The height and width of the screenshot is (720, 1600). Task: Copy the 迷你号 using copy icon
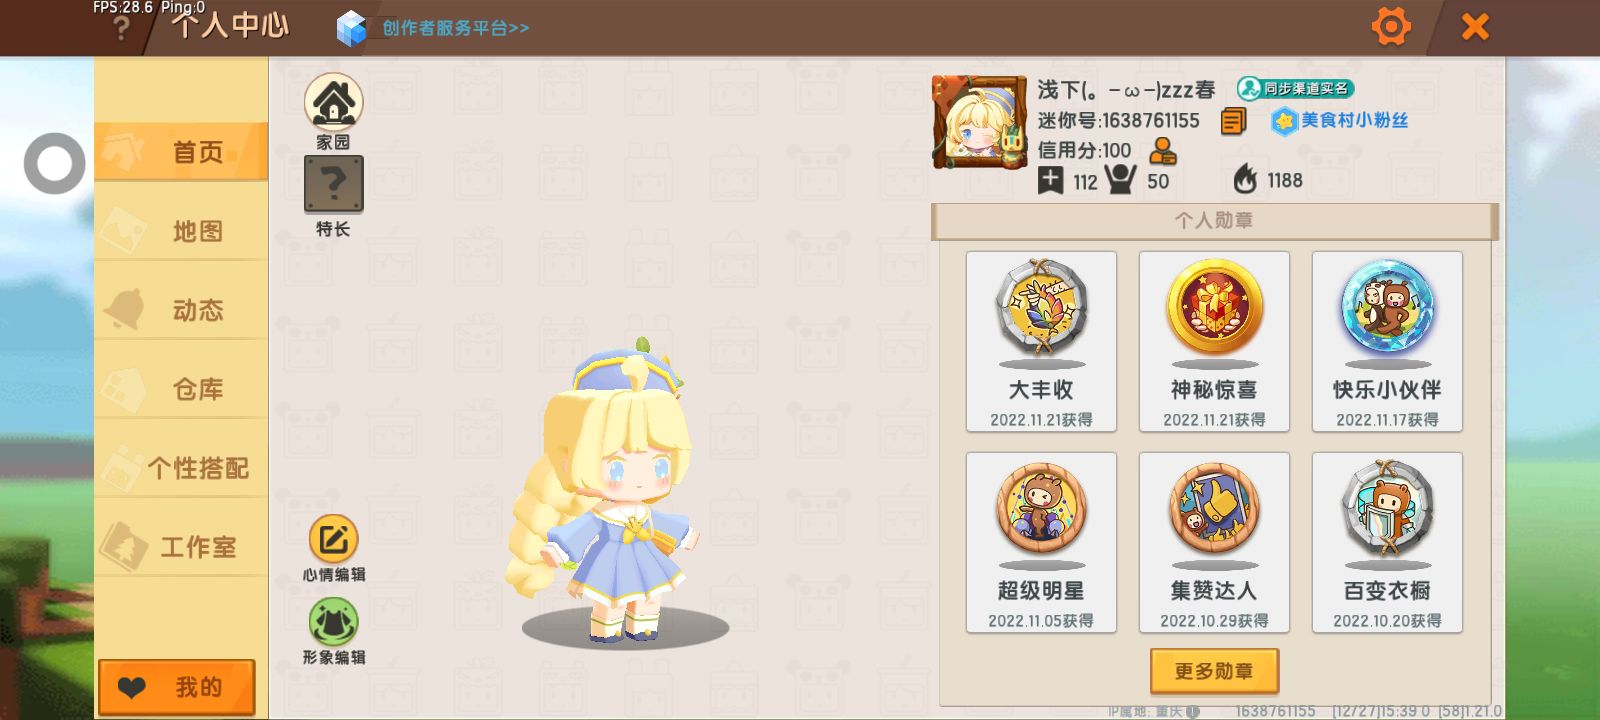click(x=1233, y=121)
